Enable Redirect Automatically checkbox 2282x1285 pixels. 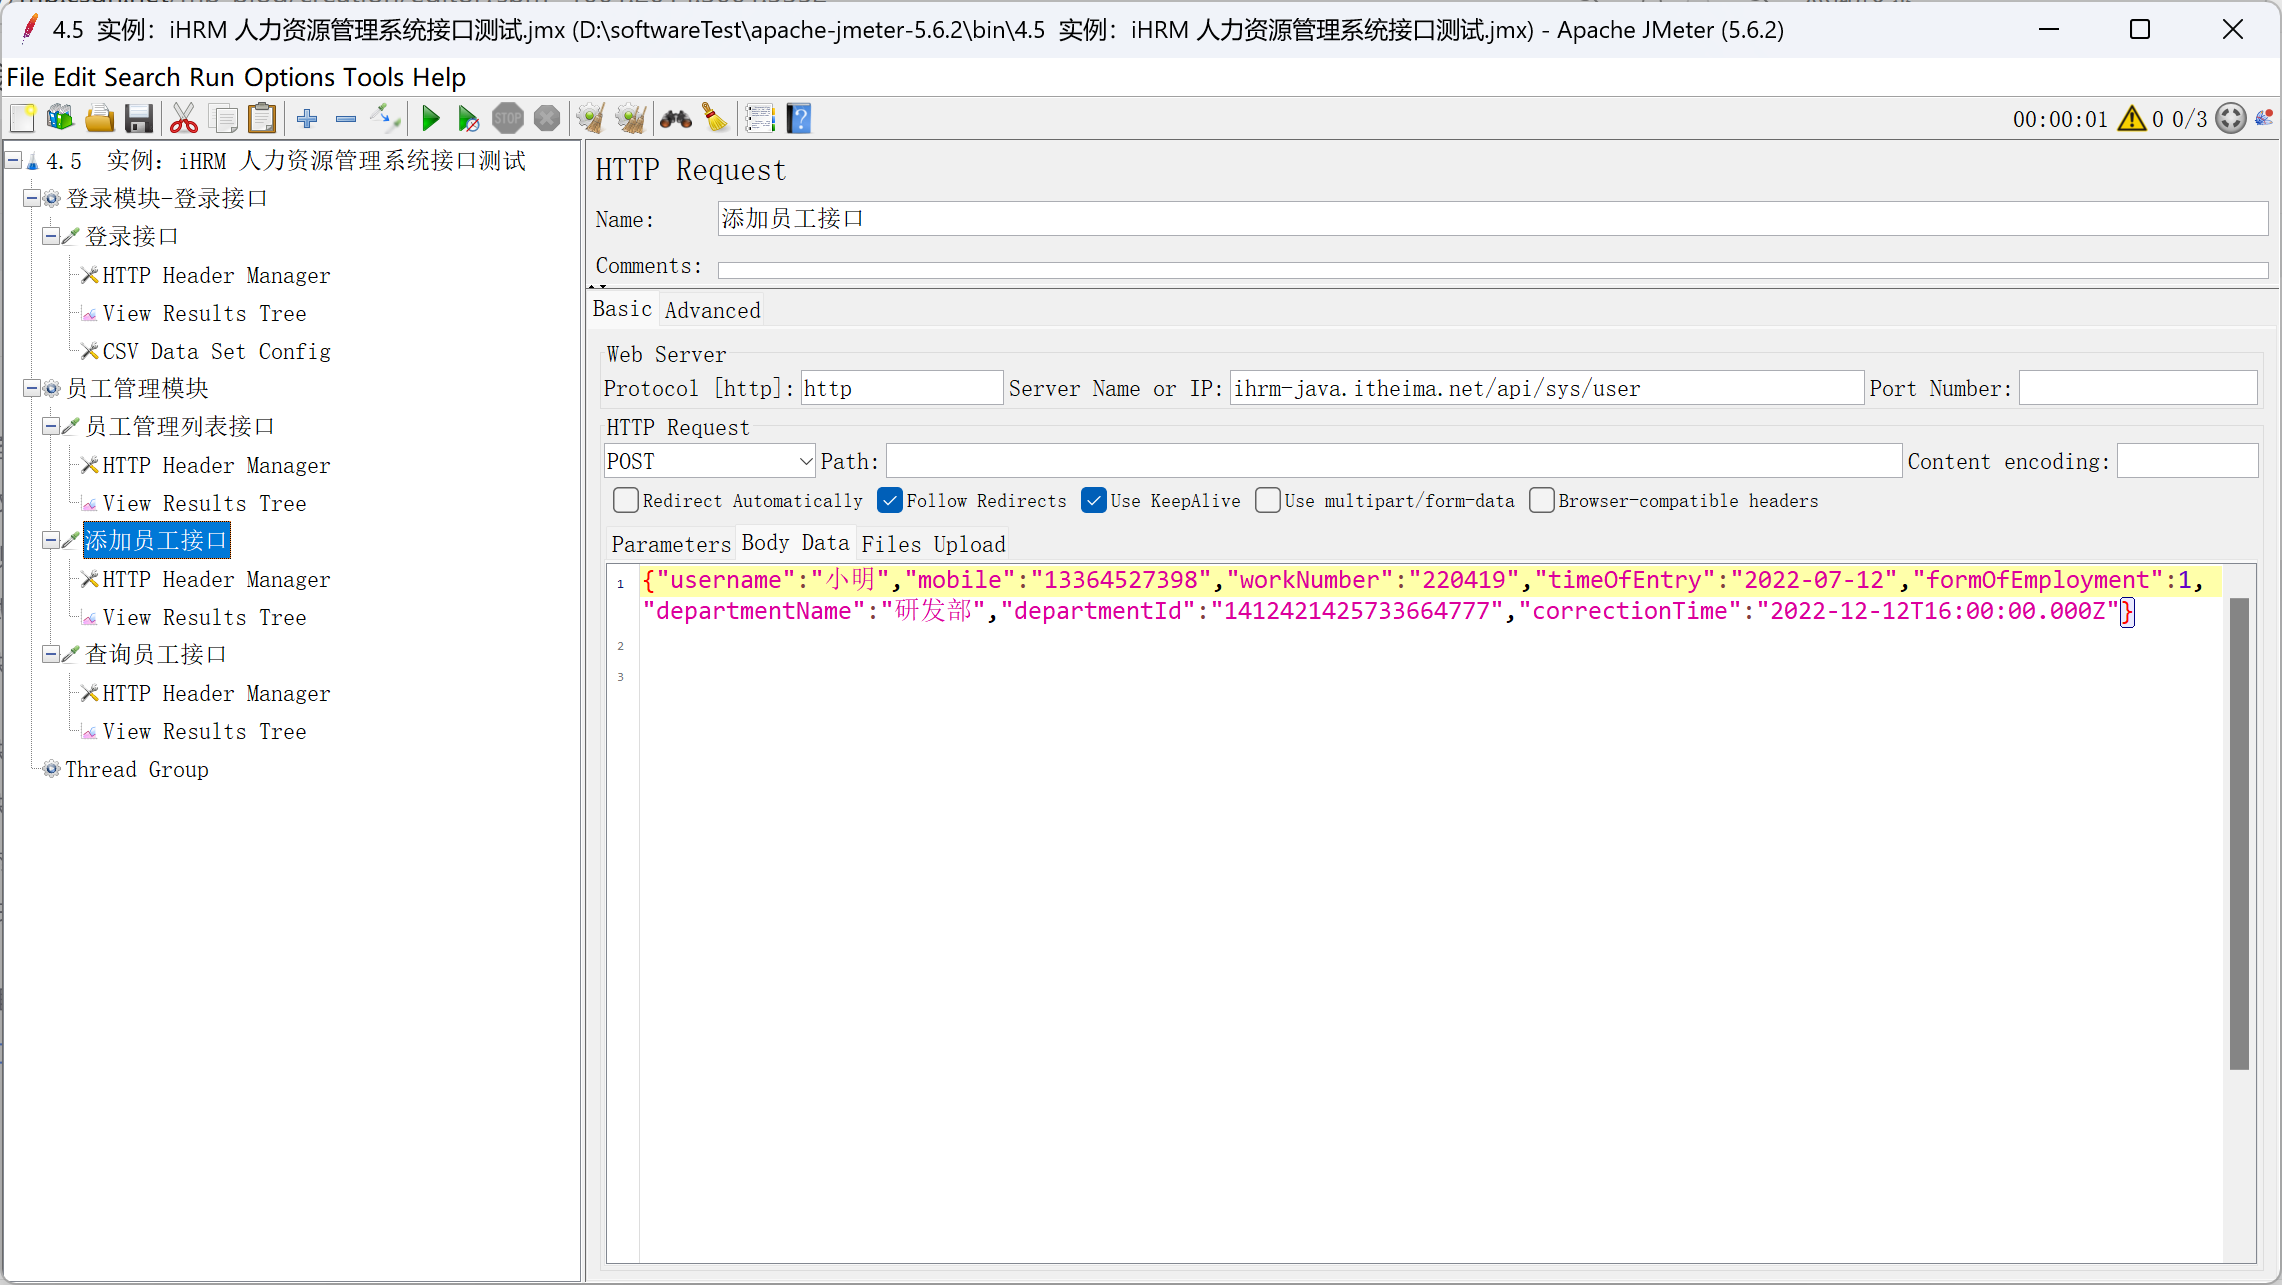(x=626, y=500)
